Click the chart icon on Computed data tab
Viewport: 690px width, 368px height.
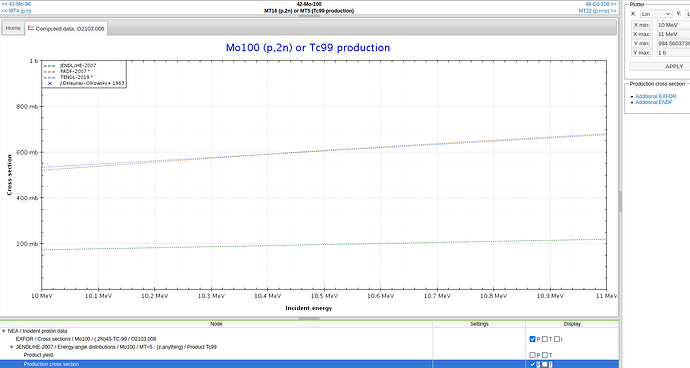pos(31,28)
